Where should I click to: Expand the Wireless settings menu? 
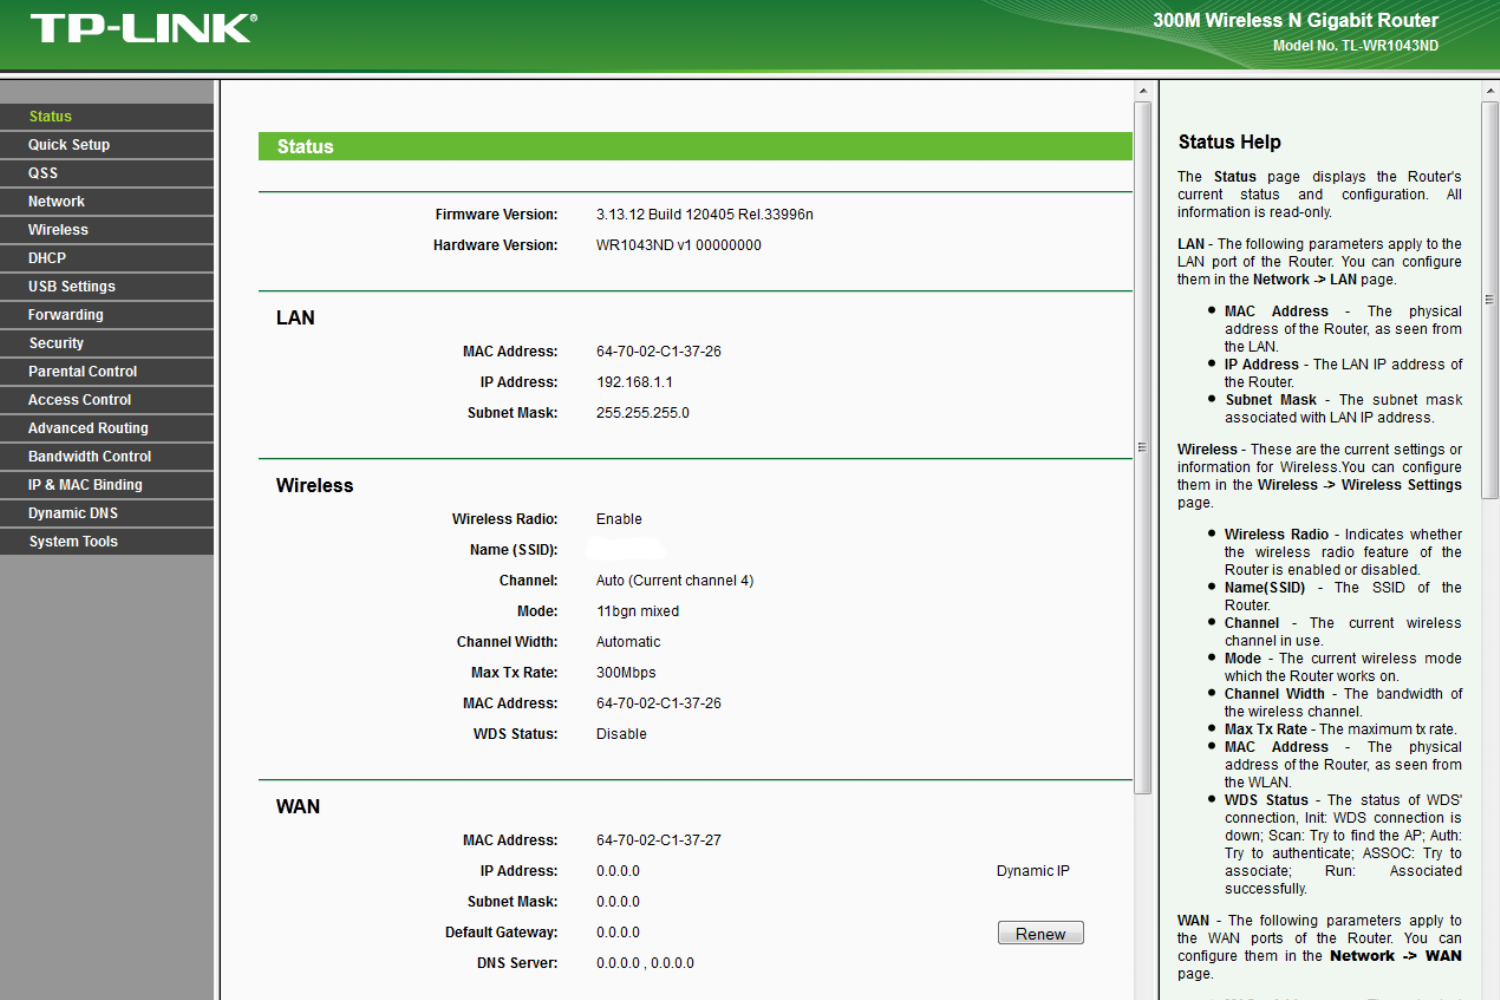[58, 230]
